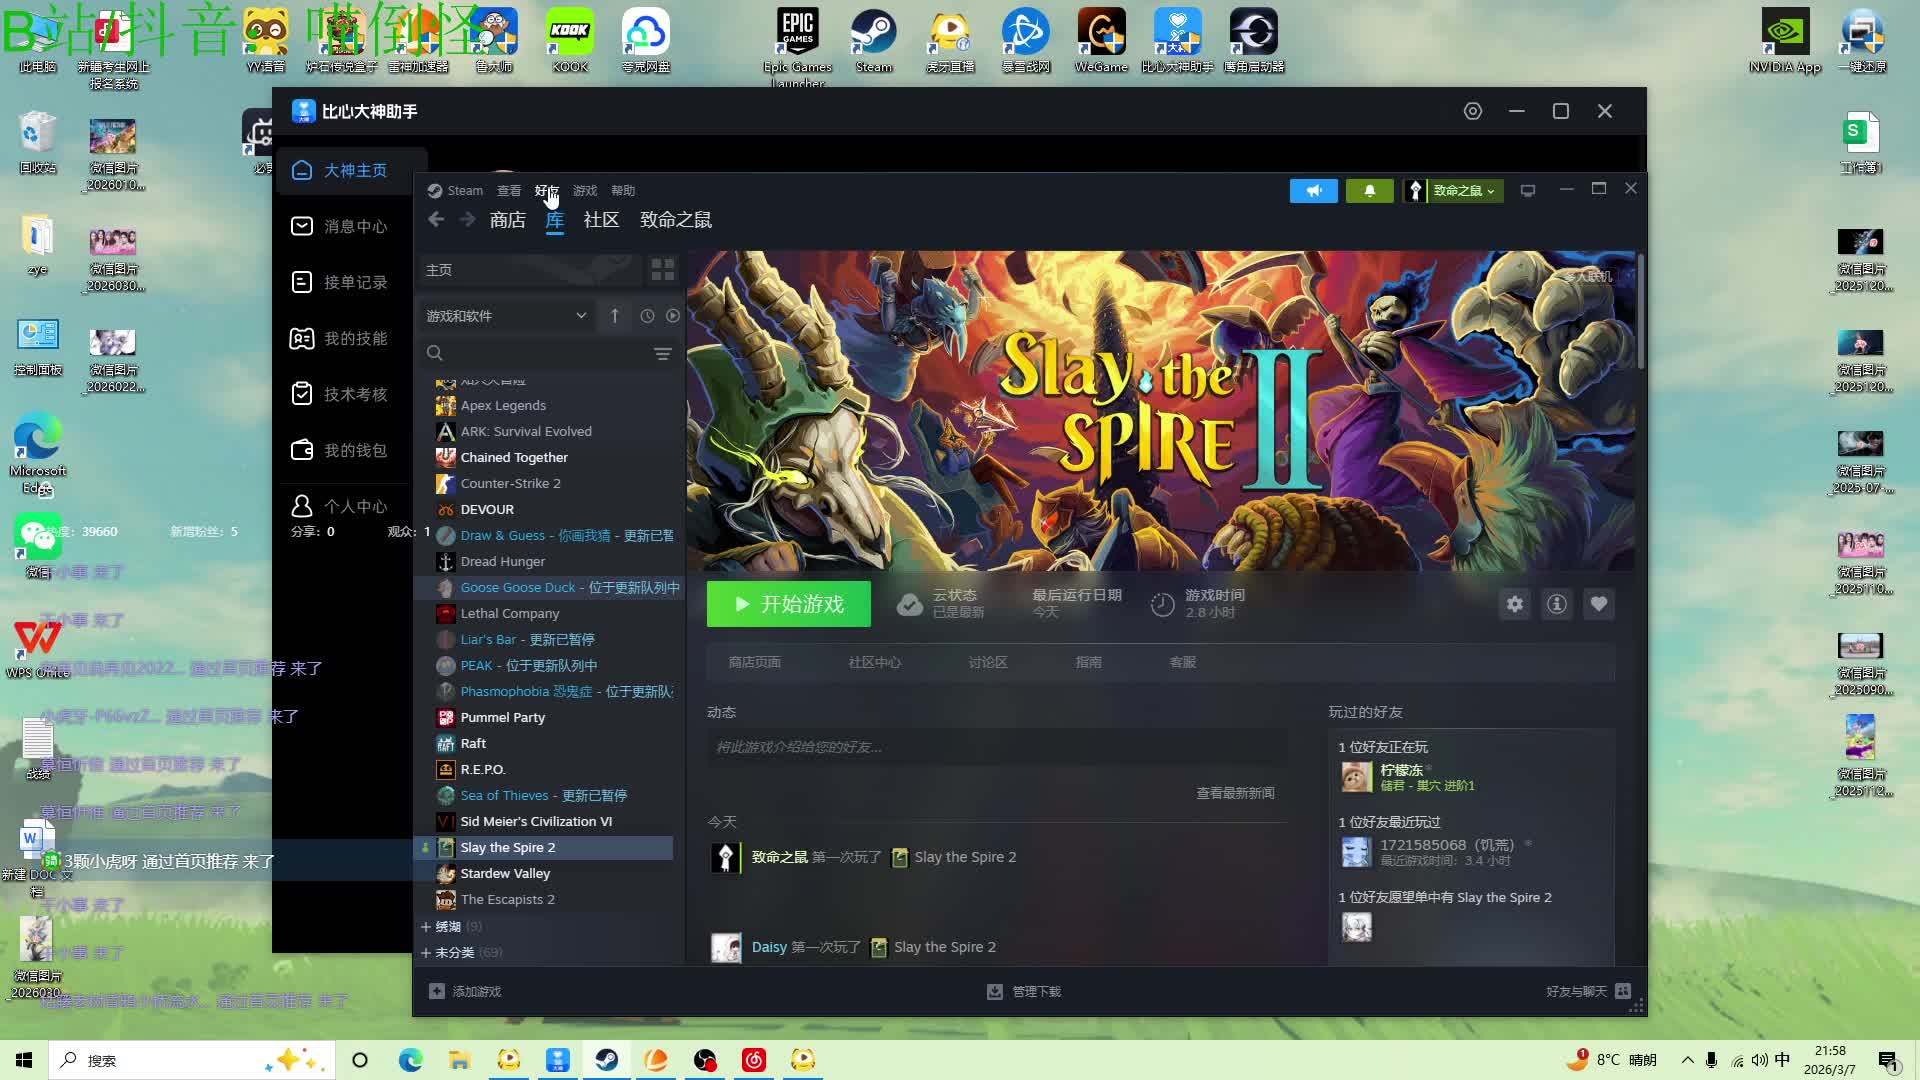Select Stardew Valley in game list

point(505,873)
